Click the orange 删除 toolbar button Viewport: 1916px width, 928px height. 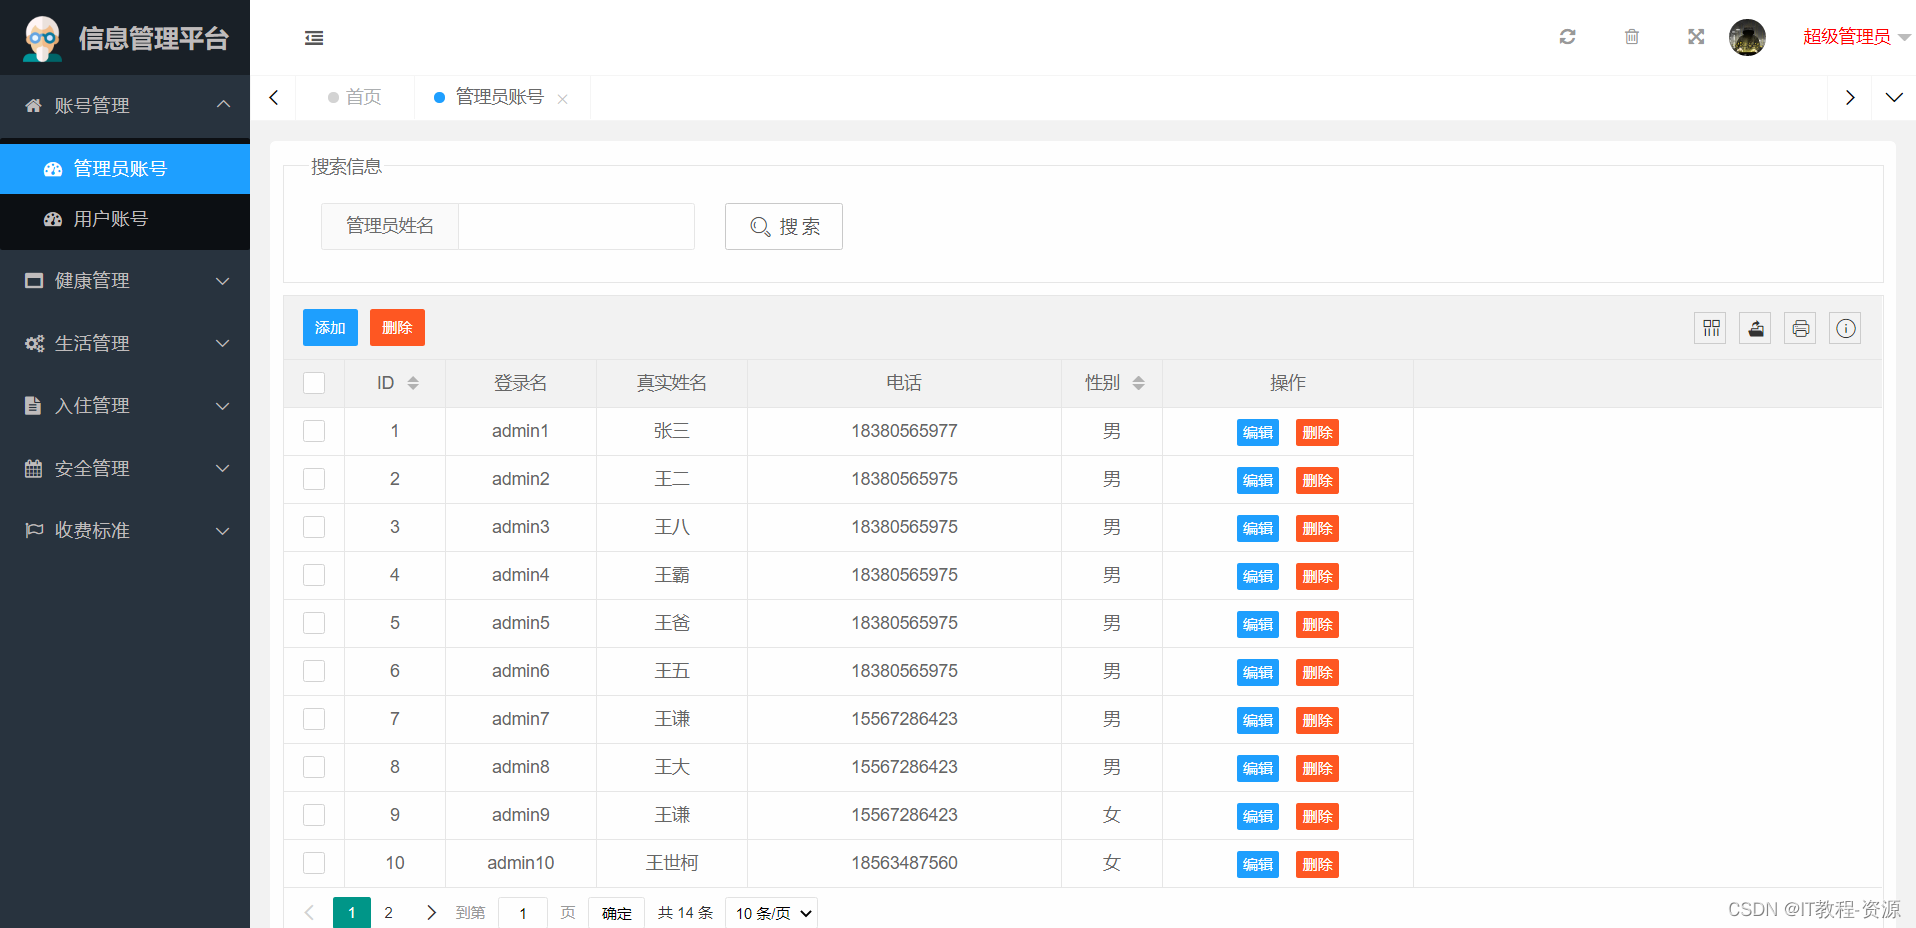[397, 327]
